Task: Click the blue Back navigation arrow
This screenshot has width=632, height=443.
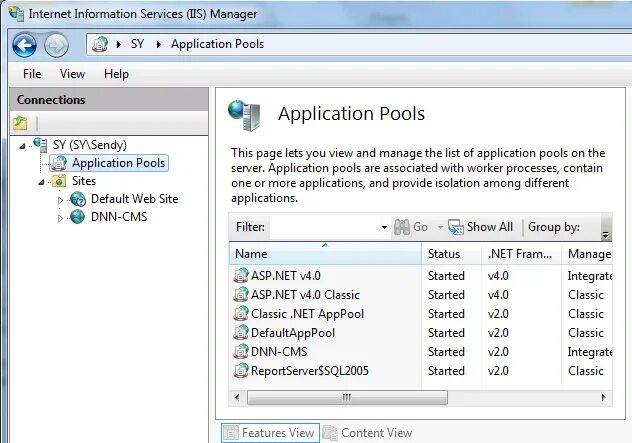Action: pos(25,45)
